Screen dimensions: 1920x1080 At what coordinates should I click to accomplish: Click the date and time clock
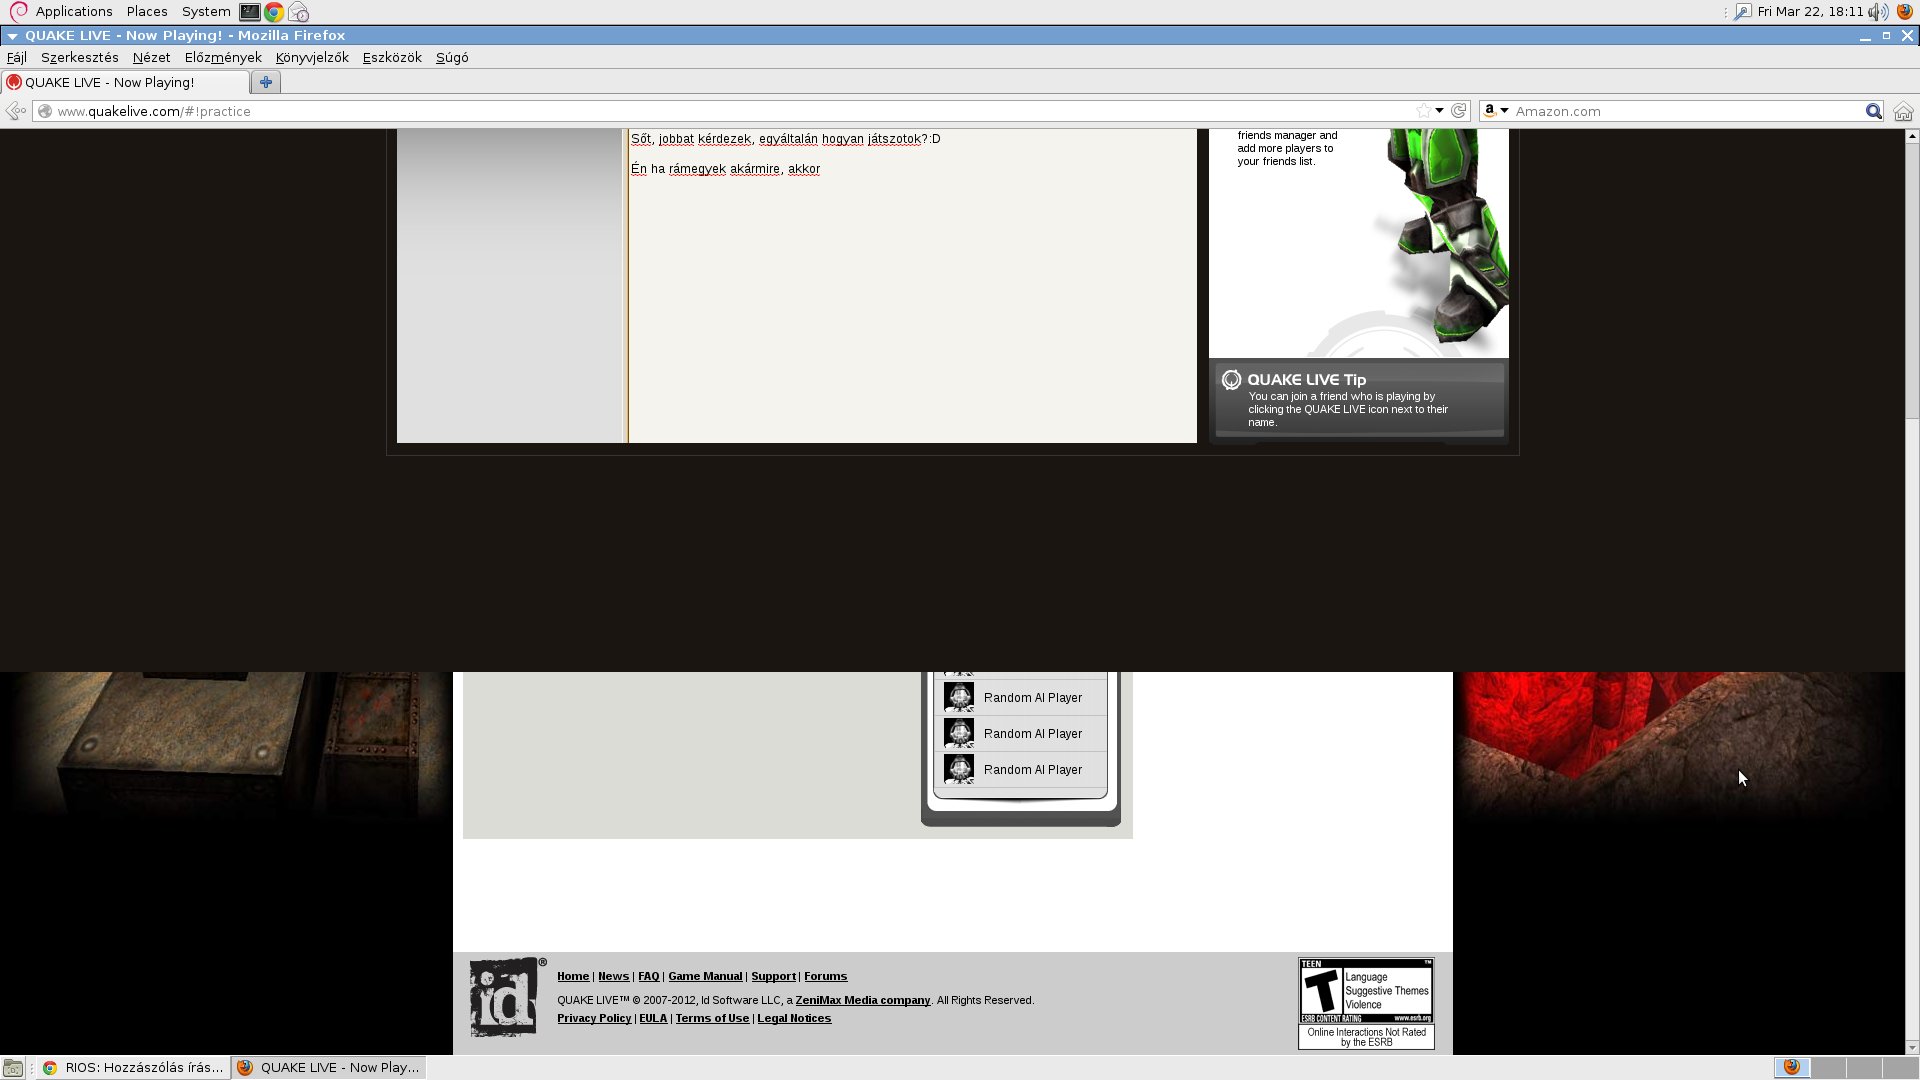tap(1810, 12)
